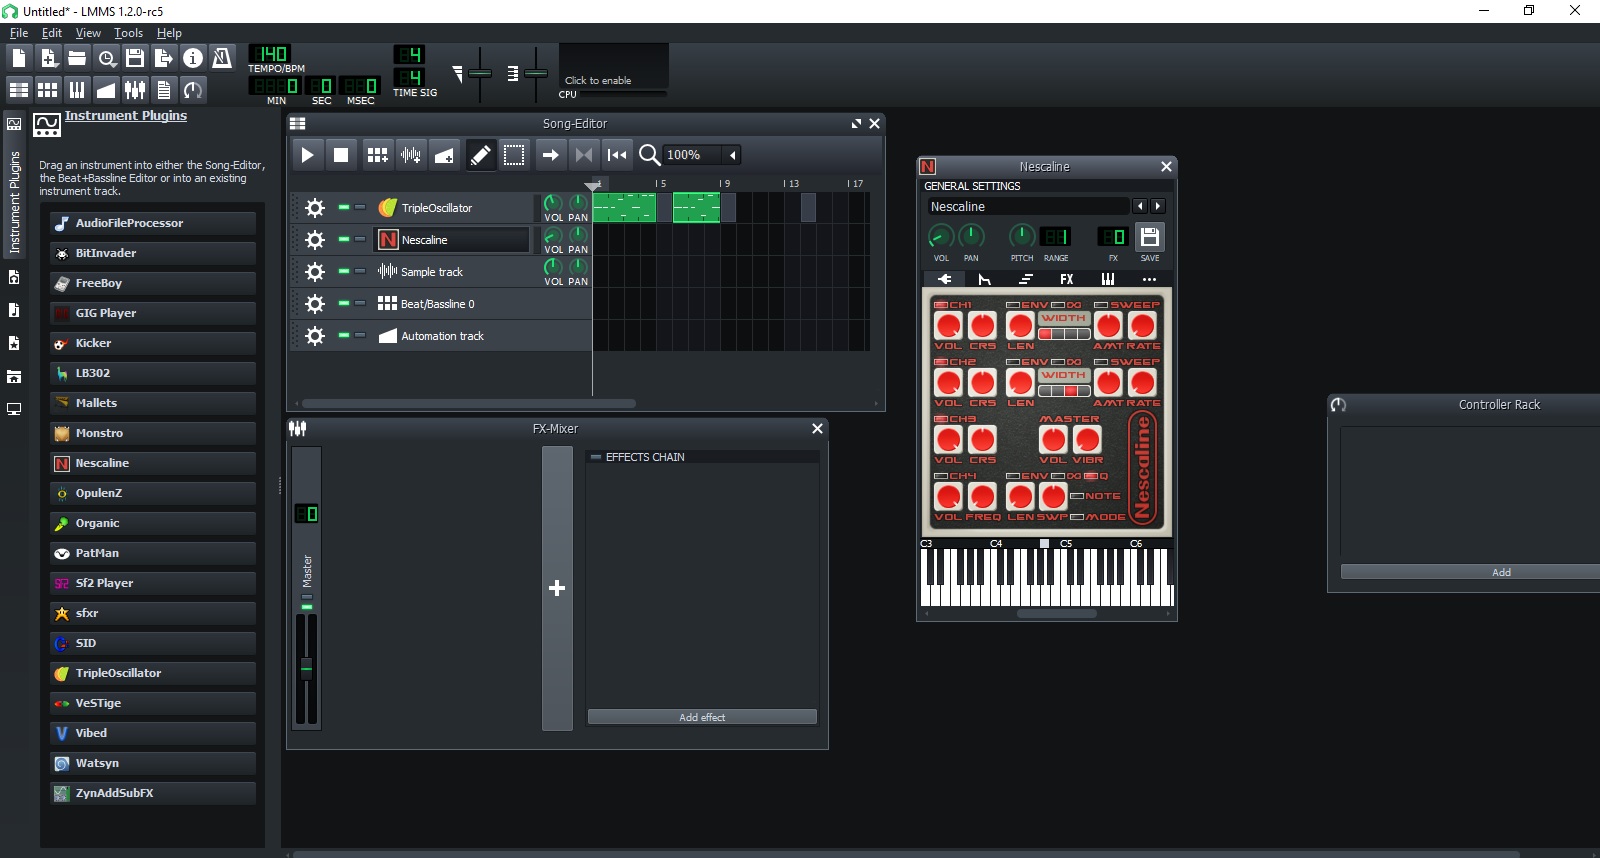The width and height of the screenshot is (1600, 858).
Task: Save the Nescaline instrument preset
Action: pyautogui.click(x=1150, y=237)
